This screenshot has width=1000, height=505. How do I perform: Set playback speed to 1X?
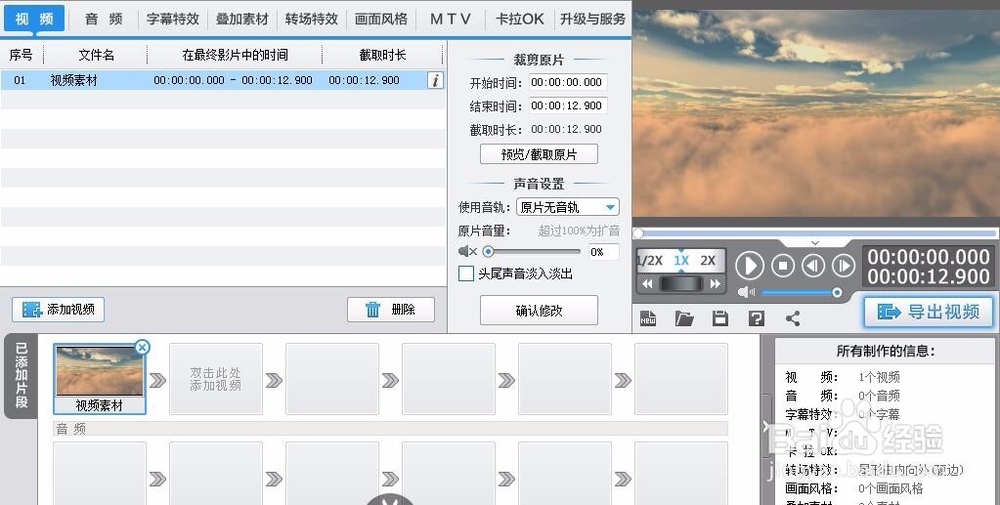click(x=681, y=261)
